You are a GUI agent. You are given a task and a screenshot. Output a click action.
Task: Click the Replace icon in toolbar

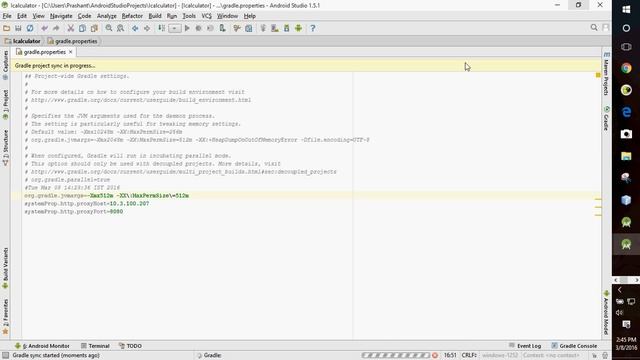click(x=120, y=28)
